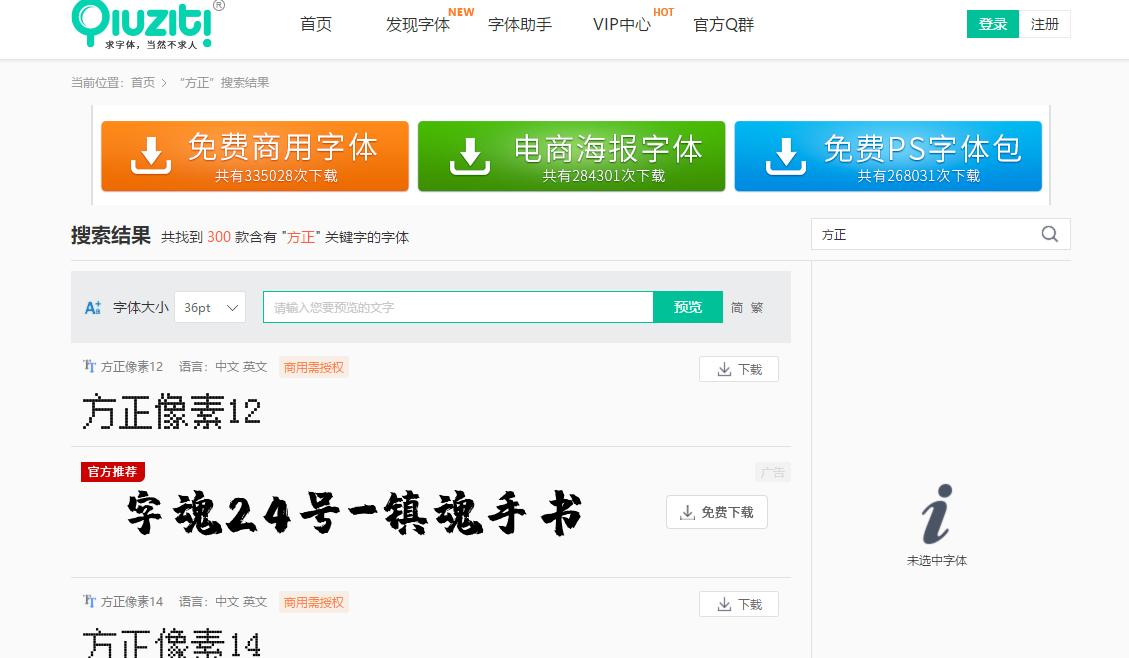Click the 注册 button
The image size is (1129, 658).
[x=1045, y=23]
